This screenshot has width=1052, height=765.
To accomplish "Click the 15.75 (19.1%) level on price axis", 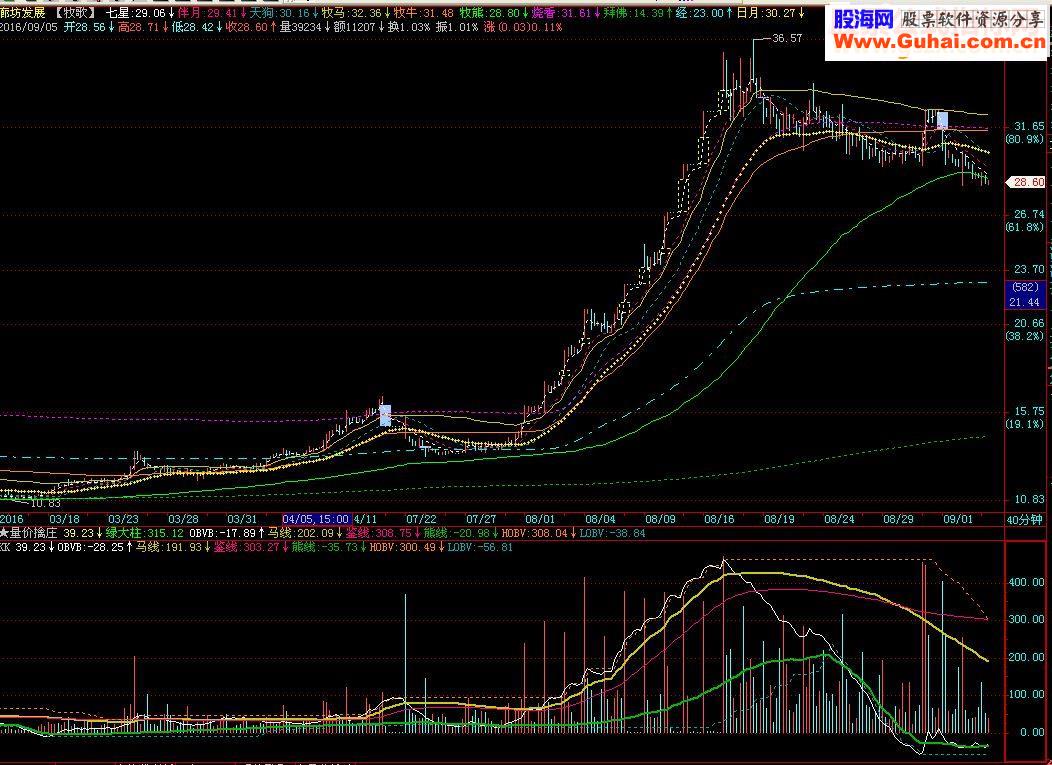I will [1024, 417].
